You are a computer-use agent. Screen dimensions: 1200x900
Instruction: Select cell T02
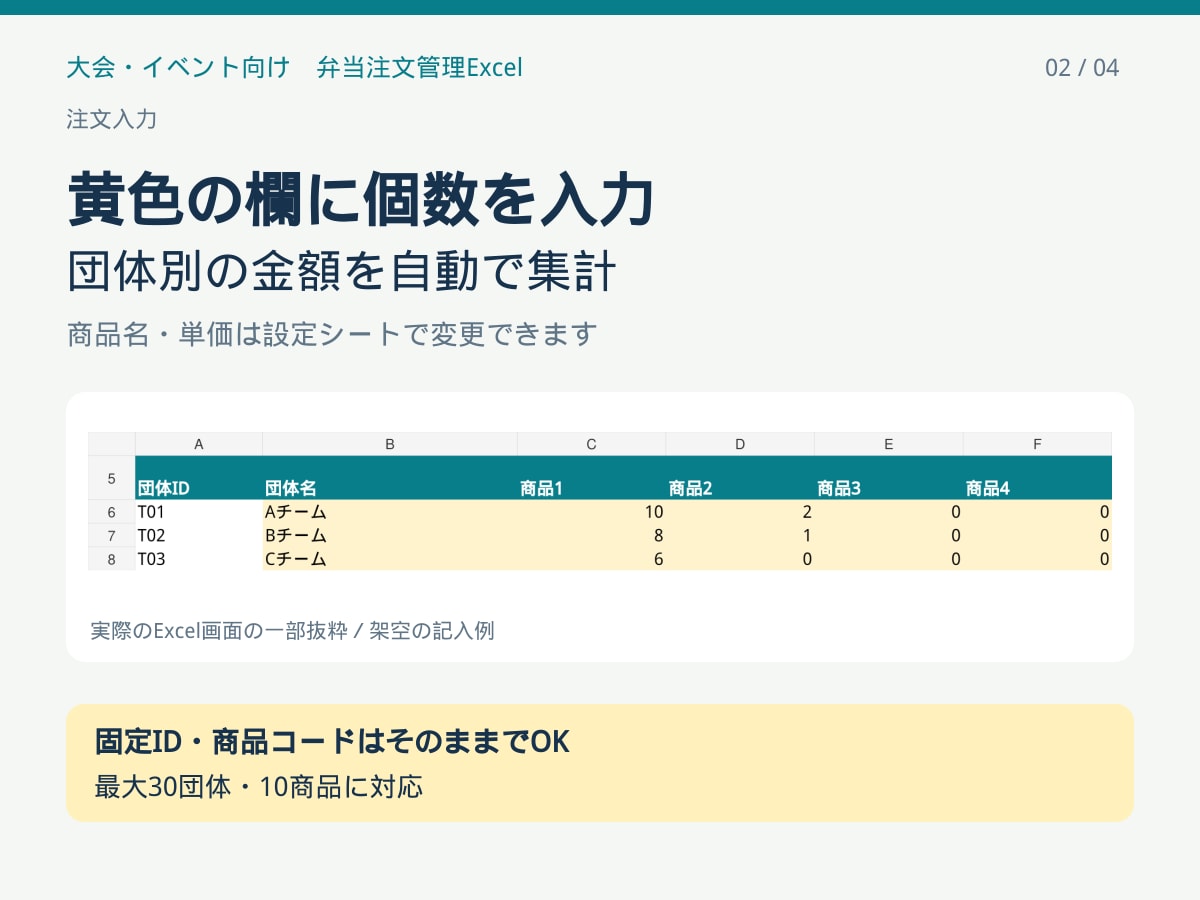click(x=199, y=535)
